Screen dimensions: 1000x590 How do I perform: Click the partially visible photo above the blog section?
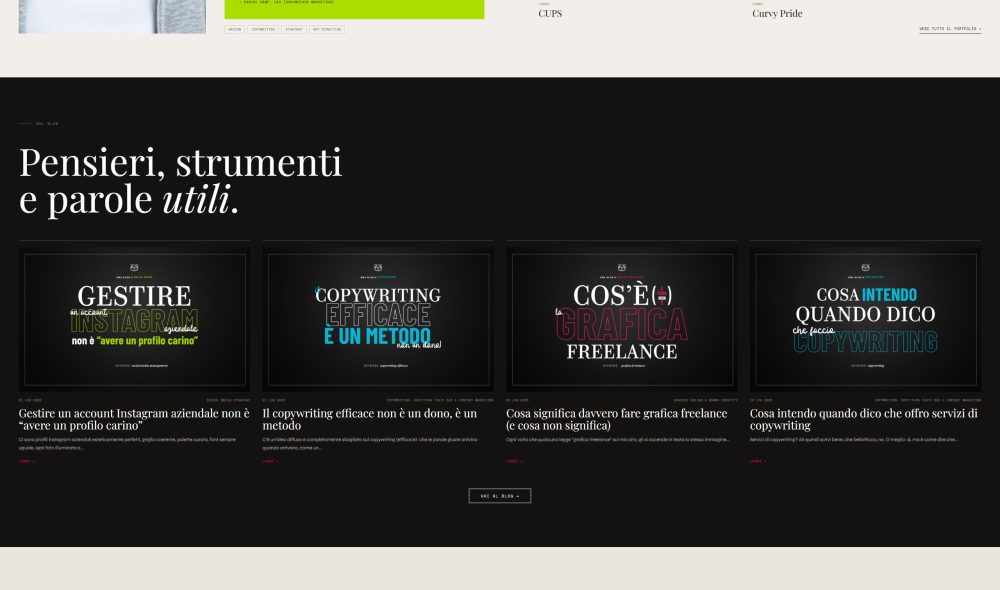click(x=112, y=17)
